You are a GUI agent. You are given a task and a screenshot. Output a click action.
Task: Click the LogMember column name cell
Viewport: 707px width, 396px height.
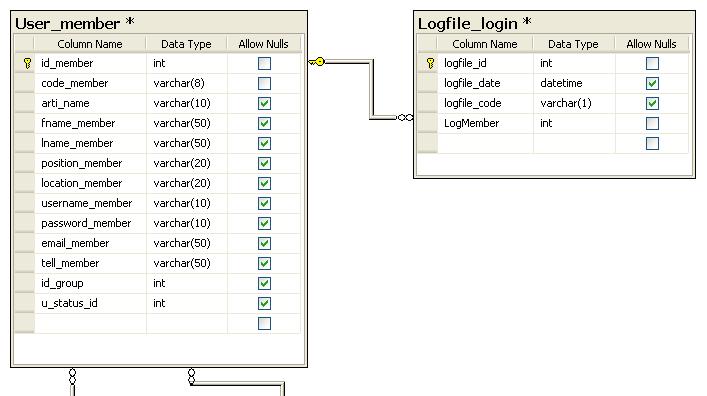click(x=485, y=124)
